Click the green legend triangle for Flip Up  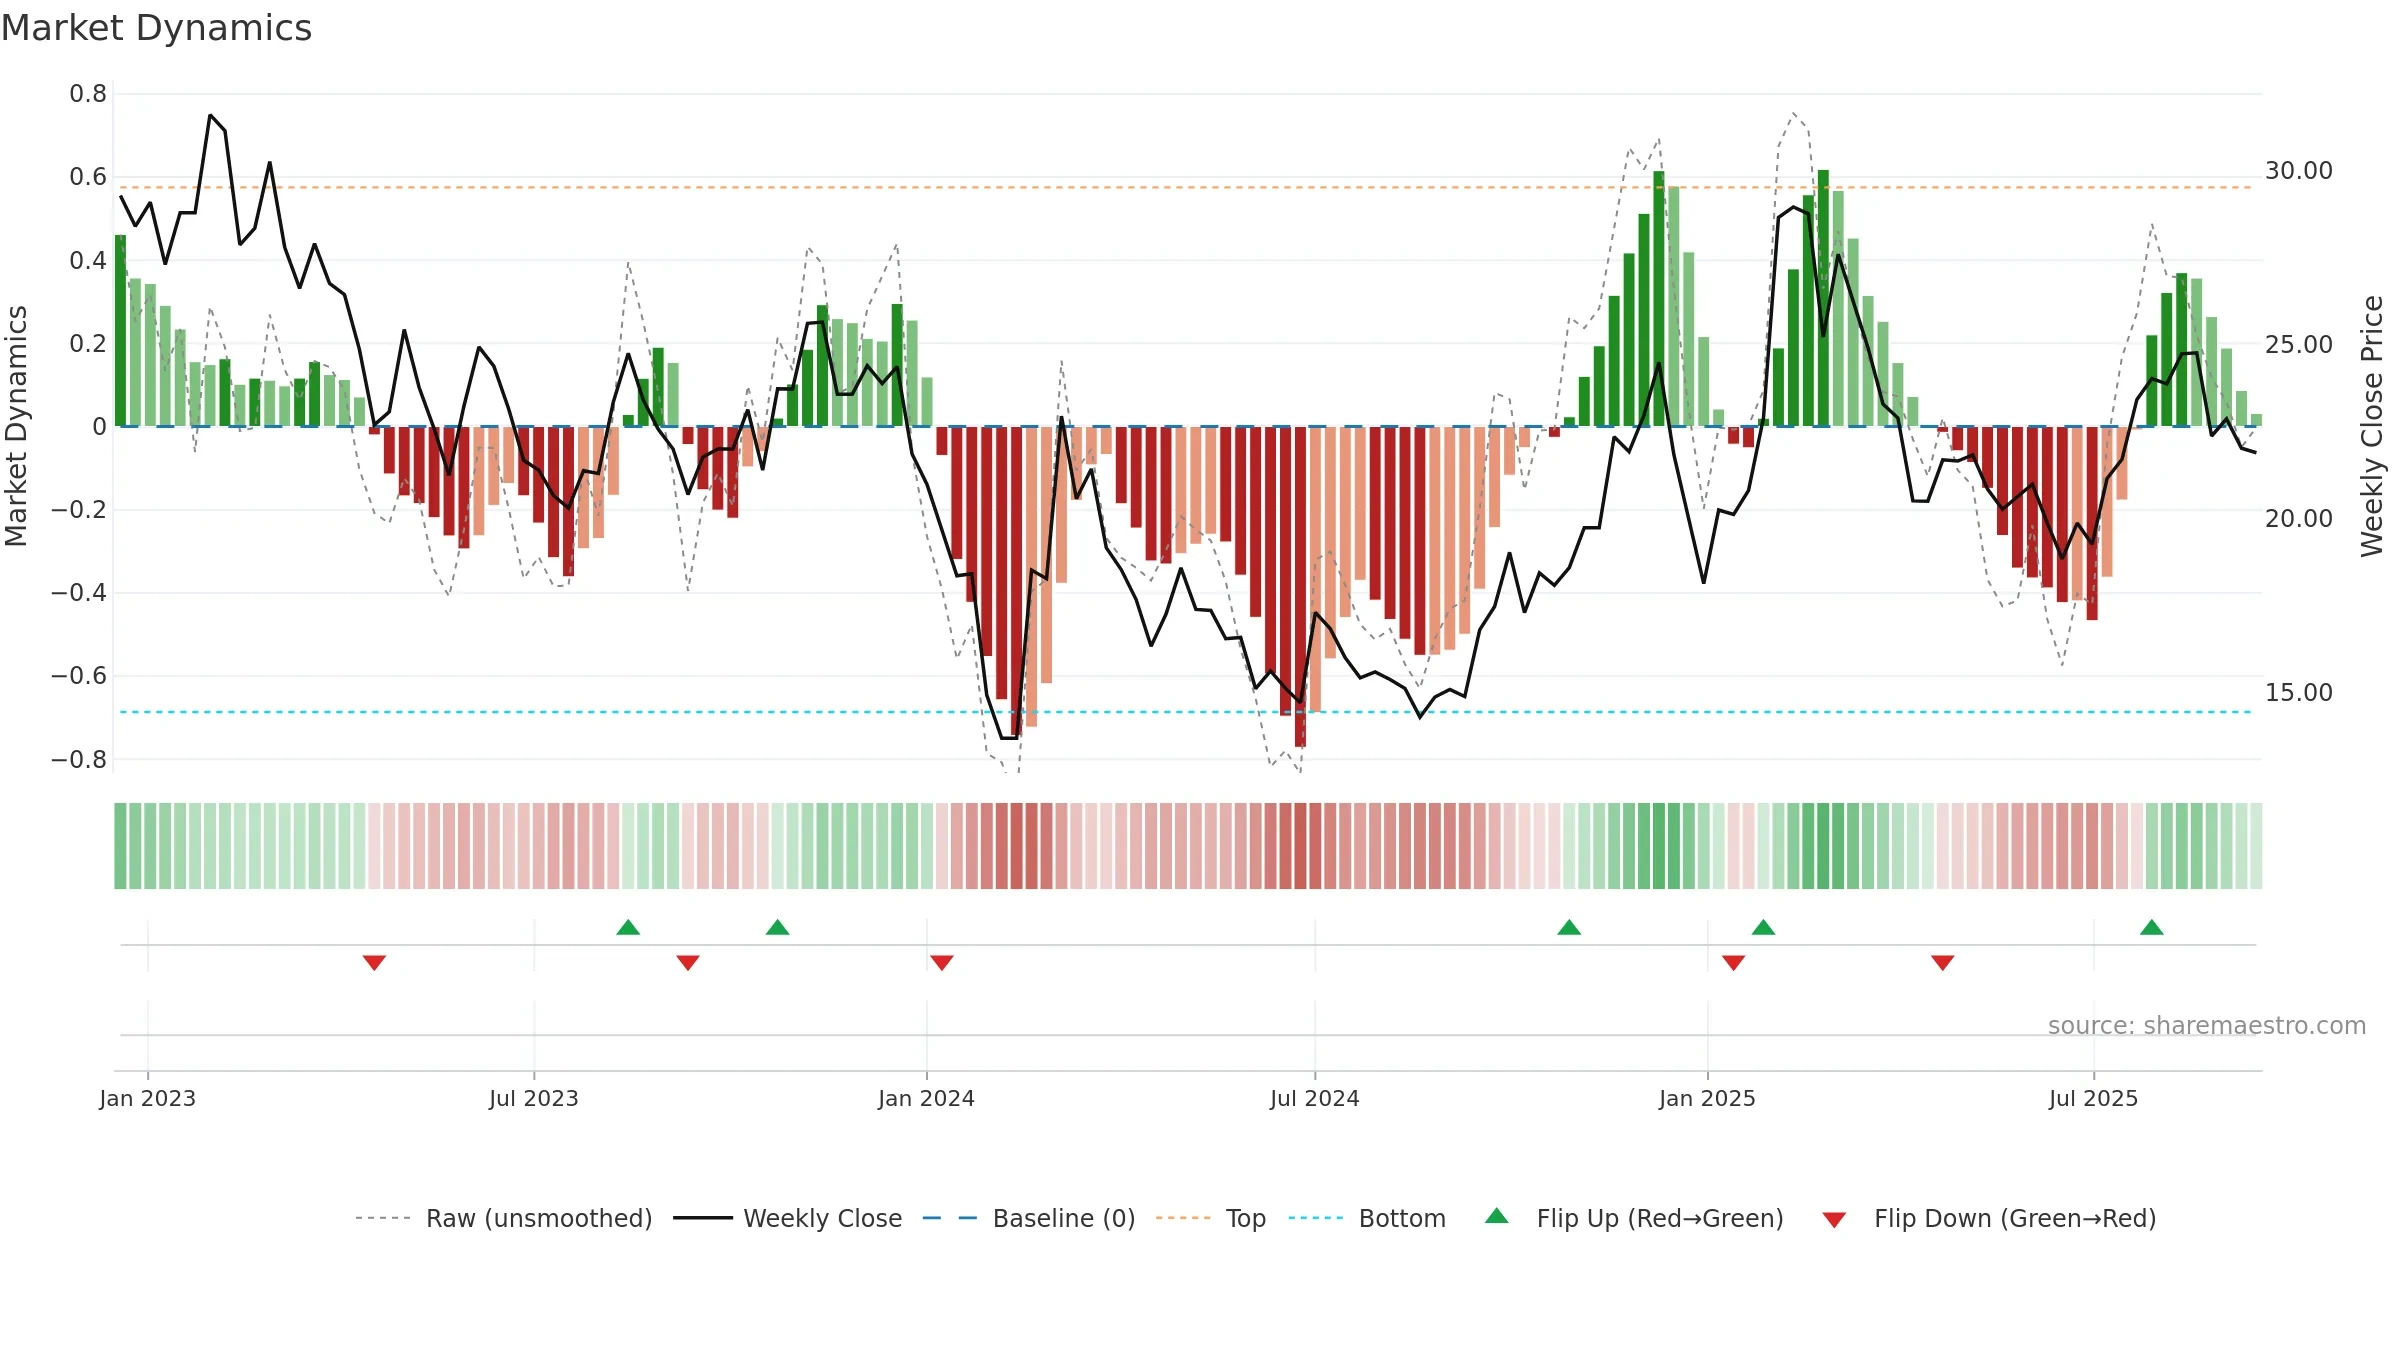coord(1497,1216)
